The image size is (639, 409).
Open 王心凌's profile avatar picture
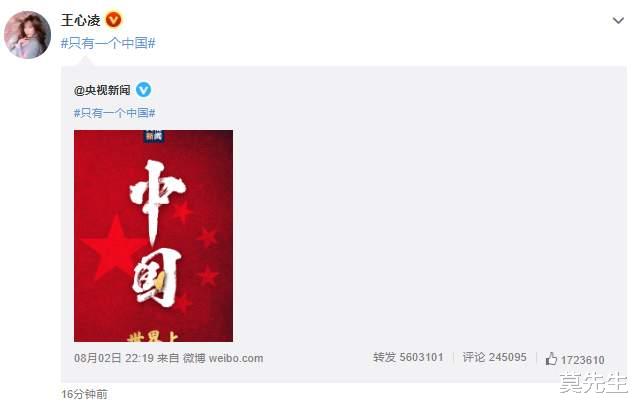click(27, 35)
